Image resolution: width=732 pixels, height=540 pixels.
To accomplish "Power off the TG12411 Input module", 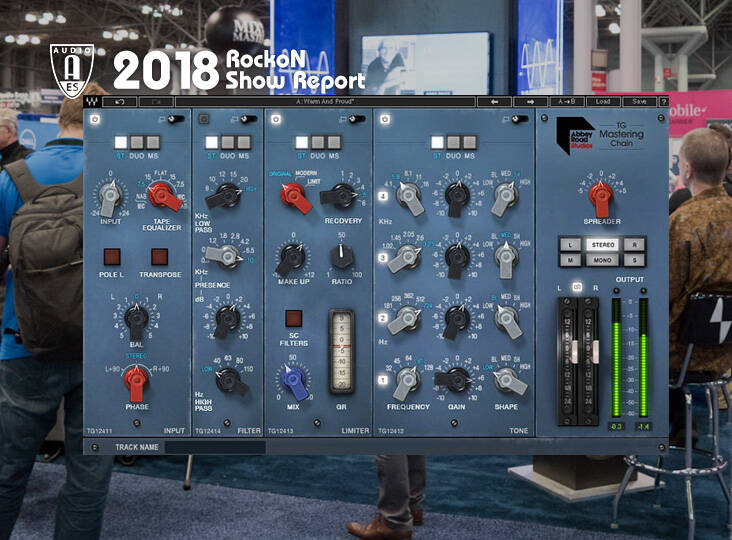I will [x=95, y=119].
